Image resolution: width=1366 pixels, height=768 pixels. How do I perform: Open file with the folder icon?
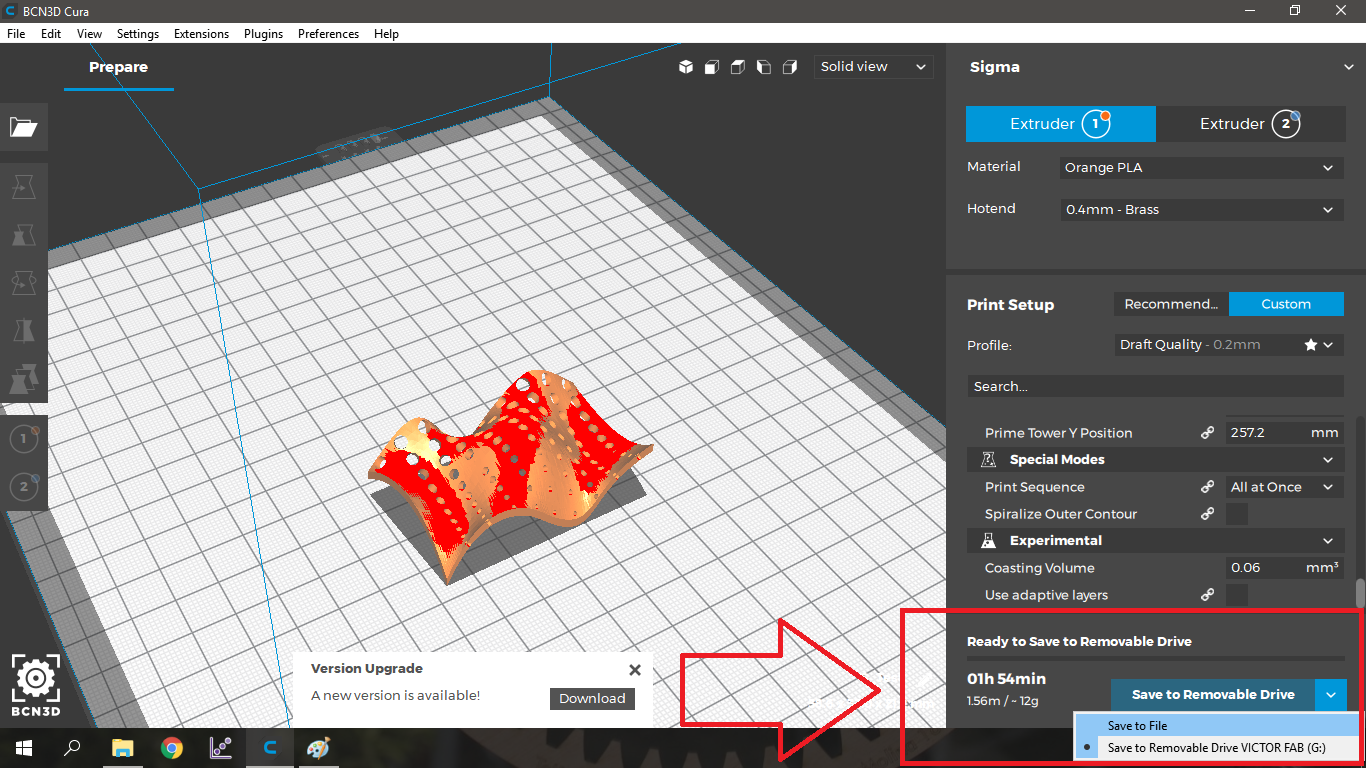click(23, 127)
